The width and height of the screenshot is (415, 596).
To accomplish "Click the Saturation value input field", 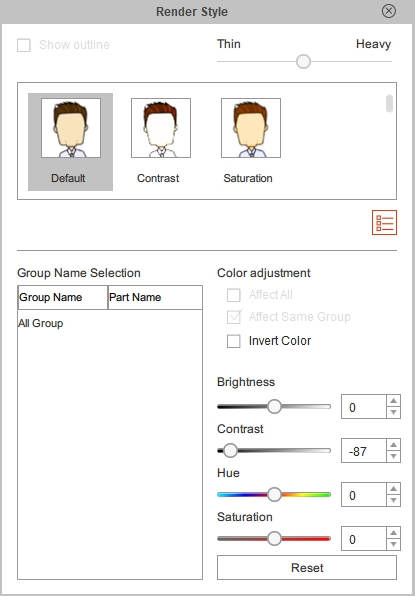I will click(364, 539).
